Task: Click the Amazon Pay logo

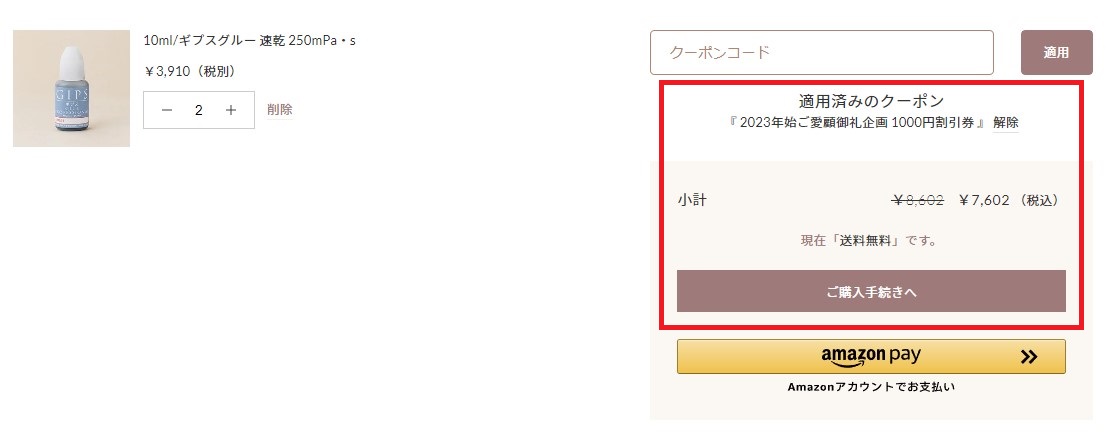Action: [871, 356]
